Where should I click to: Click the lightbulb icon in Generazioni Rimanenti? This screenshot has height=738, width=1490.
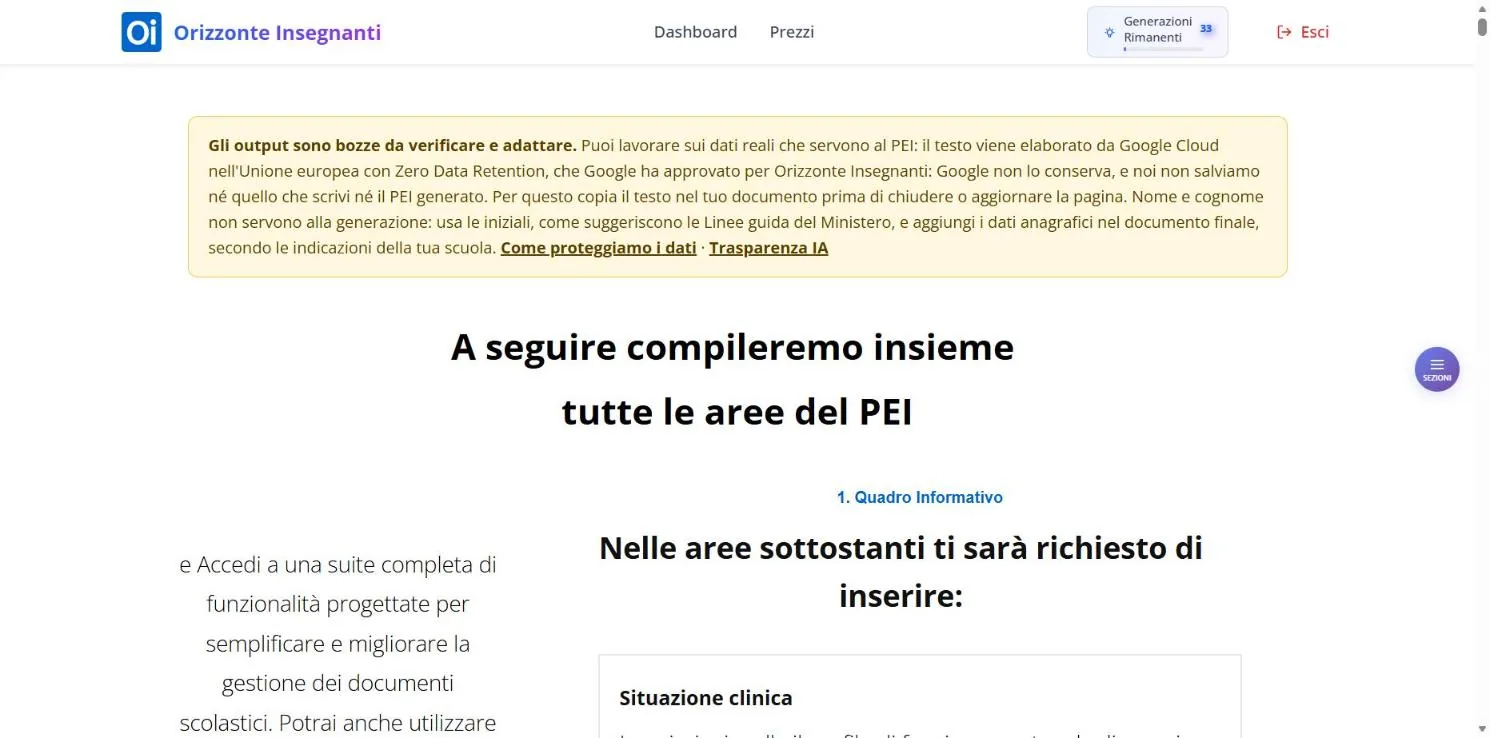(x=1109, y=32)
